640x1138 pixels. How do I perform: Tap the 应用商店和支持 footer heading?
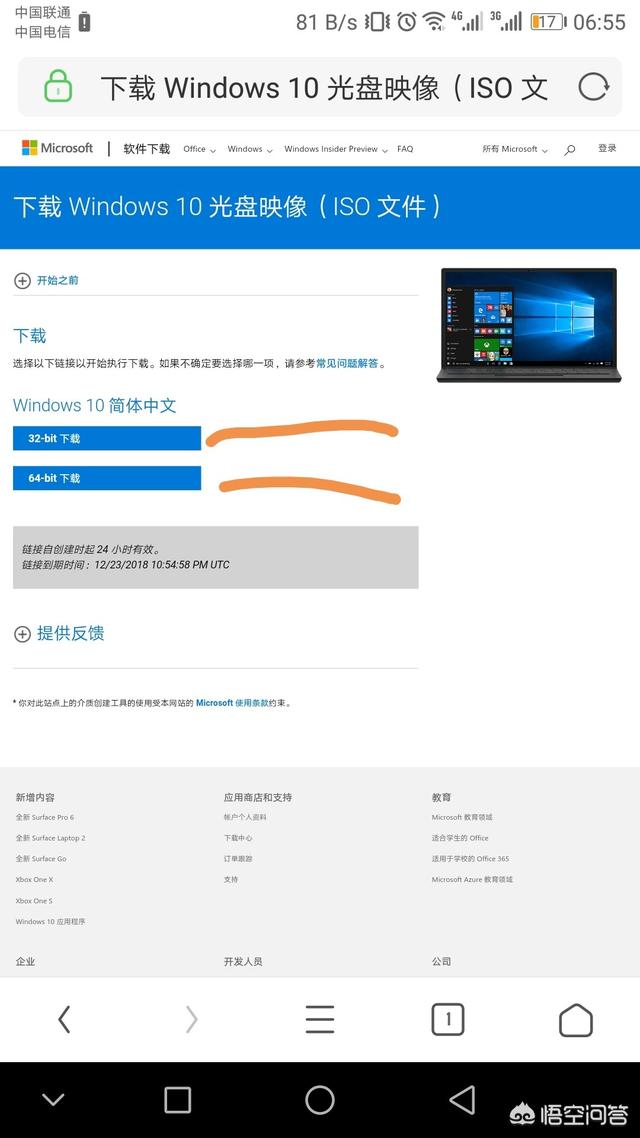click(258, 797)
